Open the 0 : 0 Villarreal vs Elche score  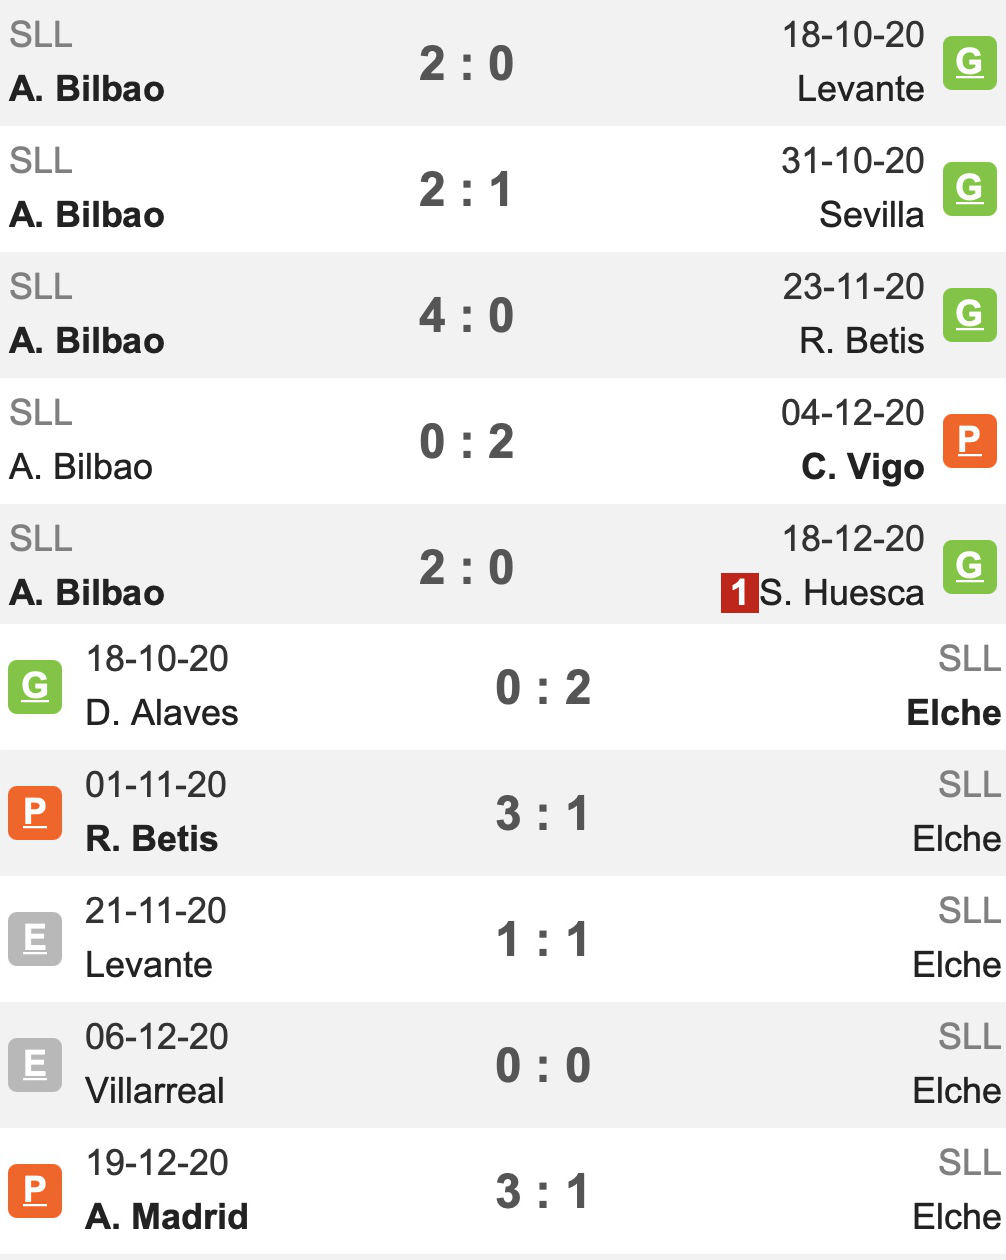click(543, 1065)
